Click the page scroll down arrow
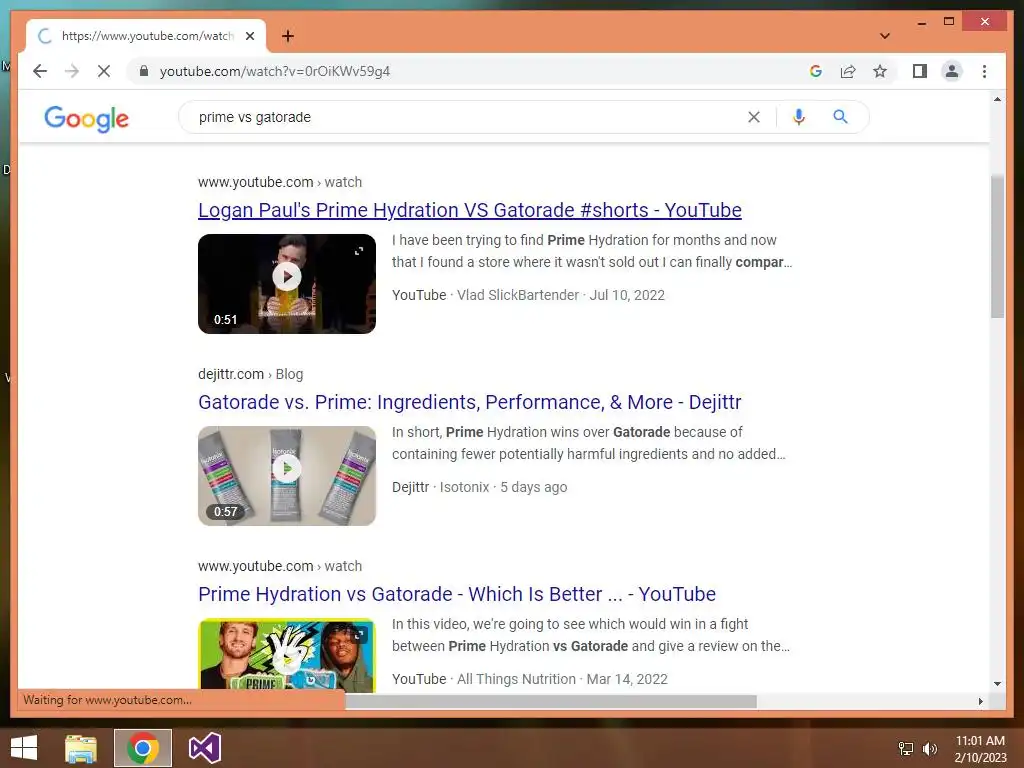 997,684
